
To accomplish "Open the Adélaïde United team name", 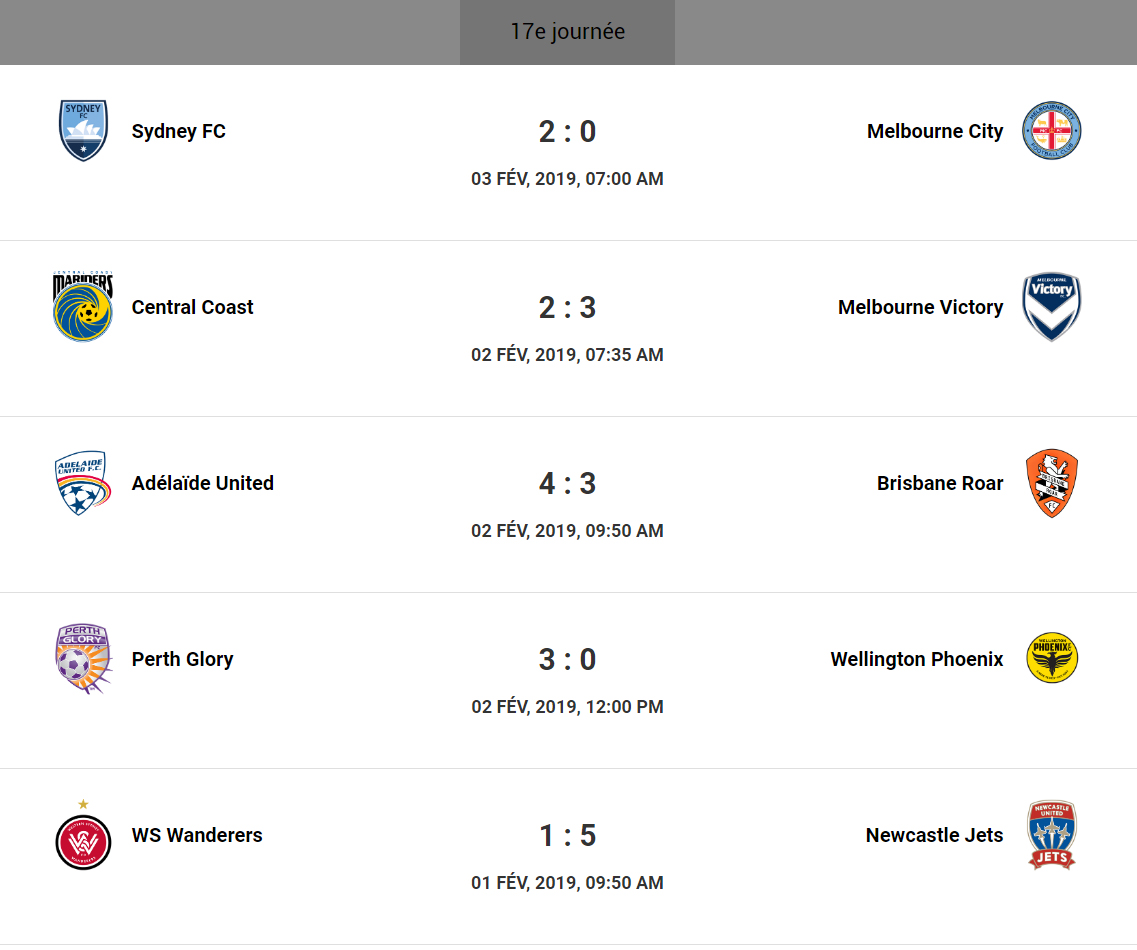I will [203, 483].
